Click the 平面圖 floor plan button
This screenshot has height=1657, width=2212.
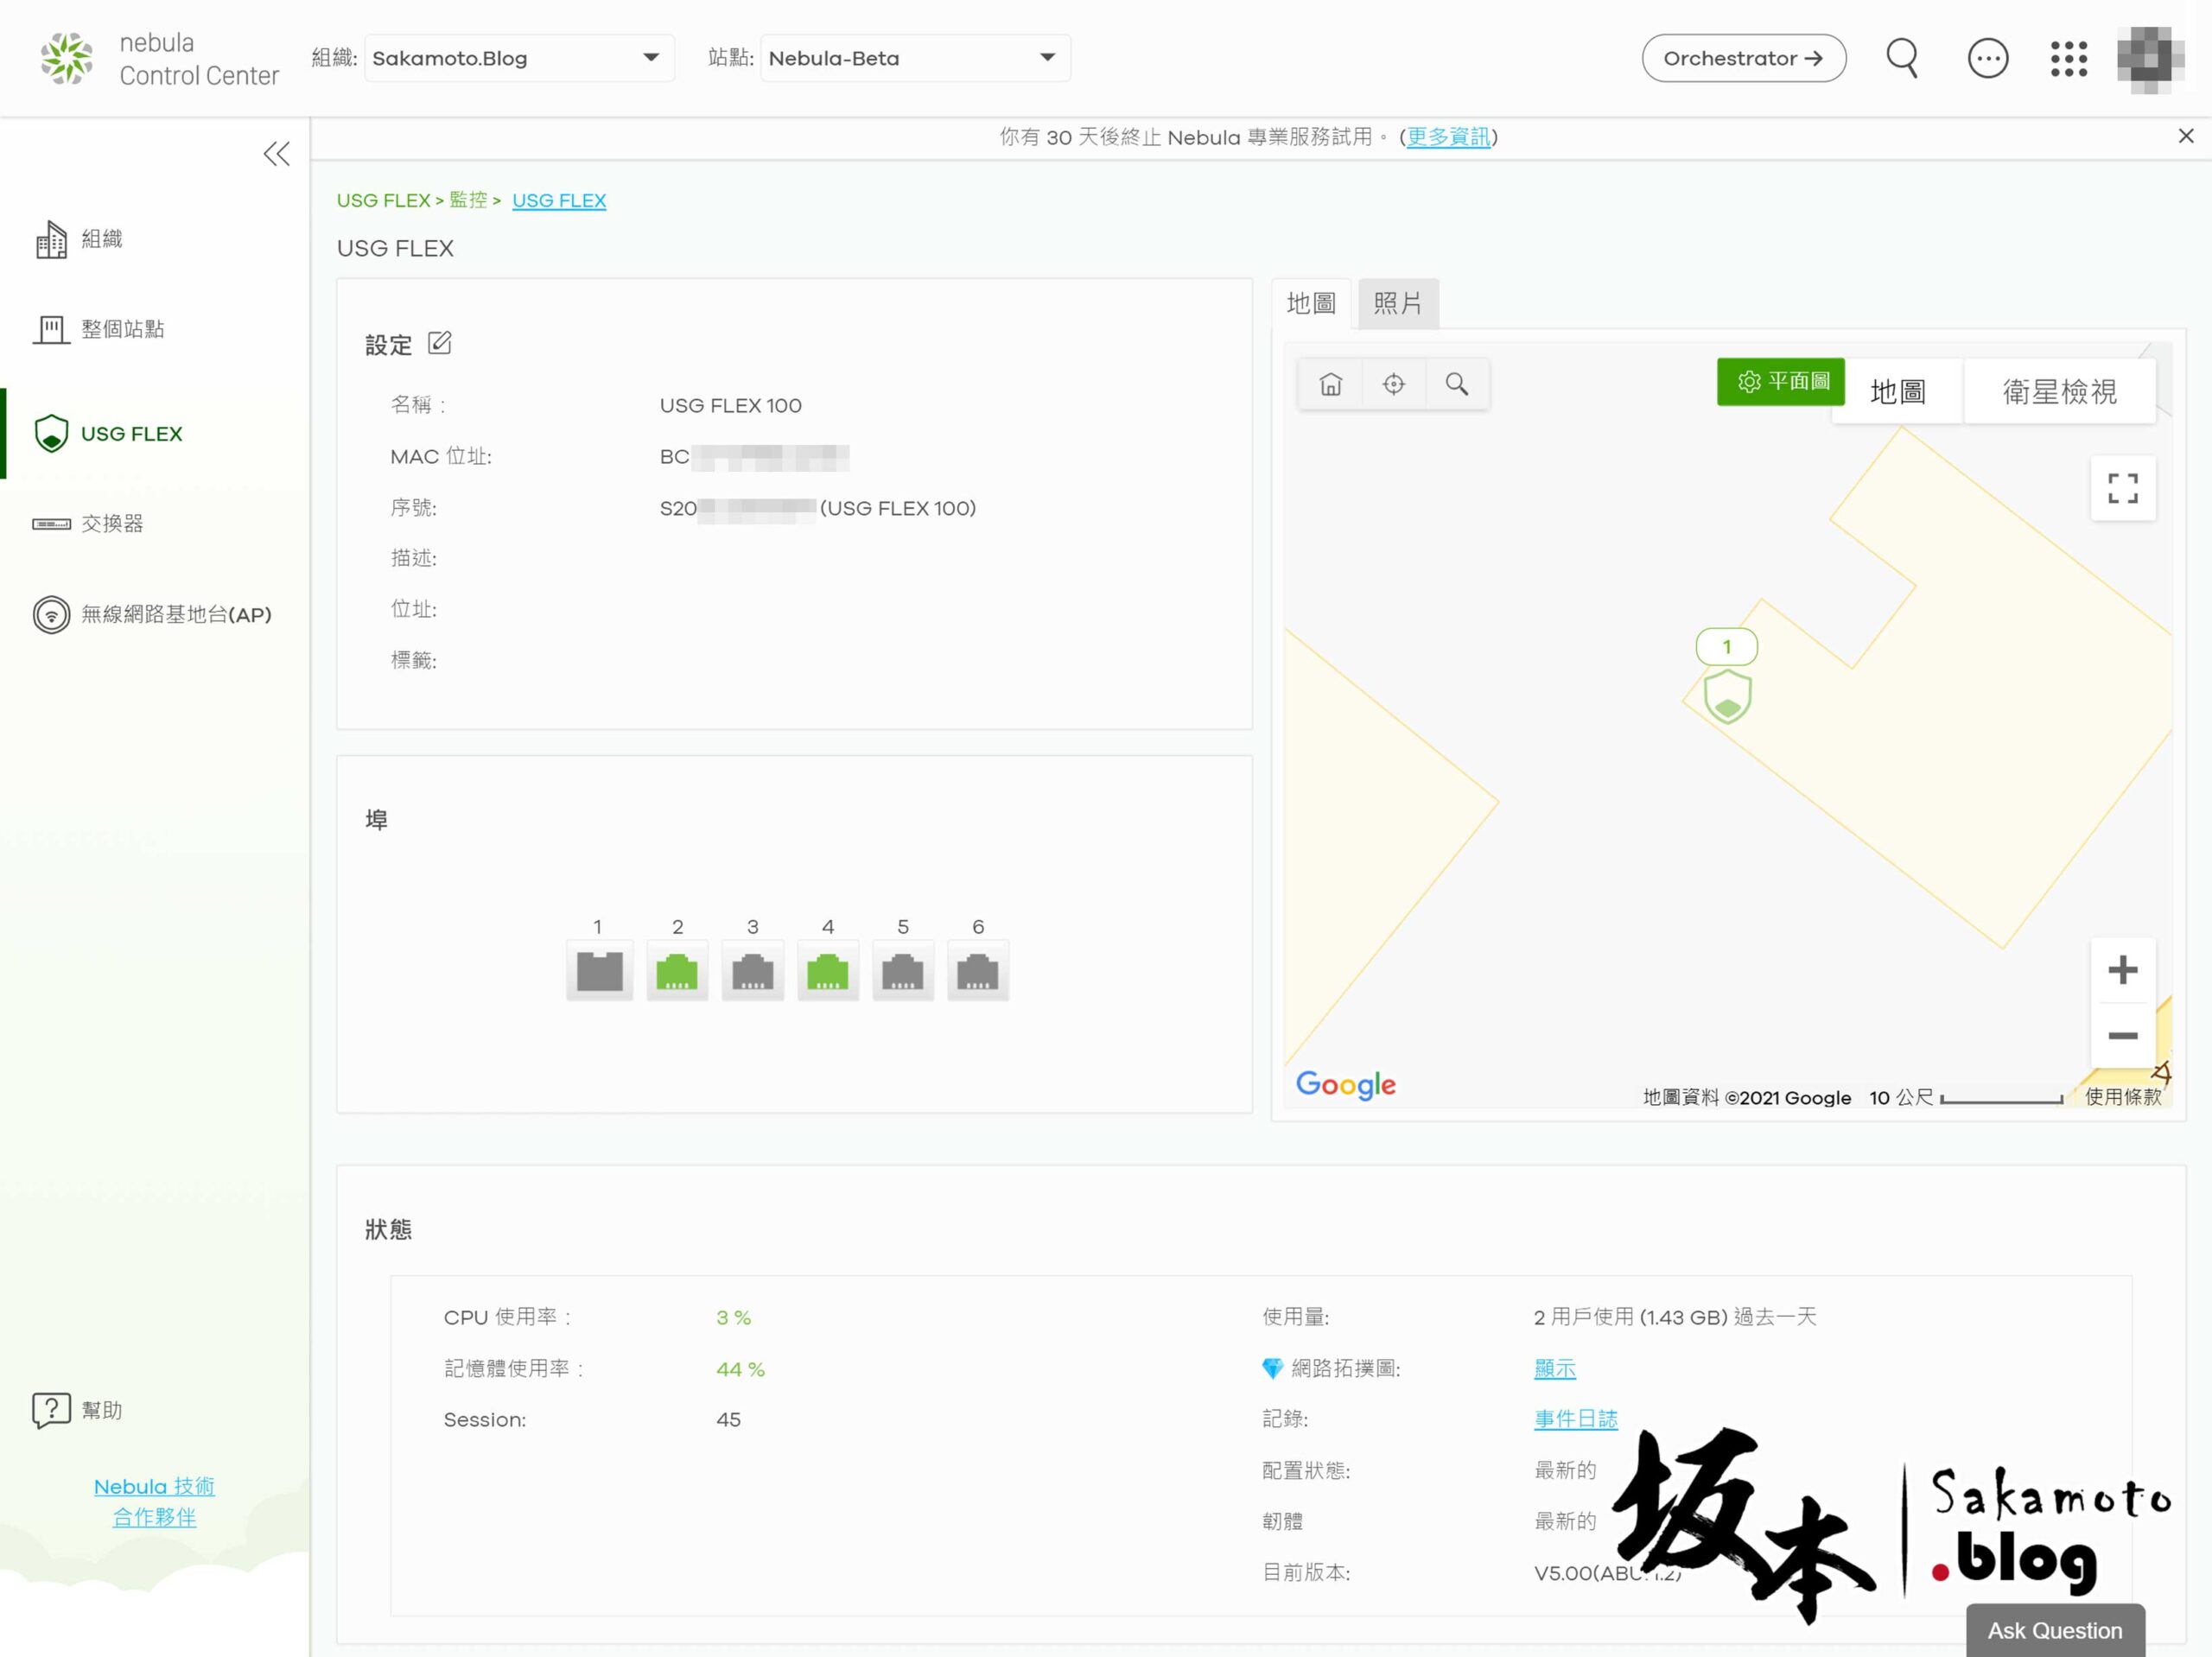coord(1781,382)
